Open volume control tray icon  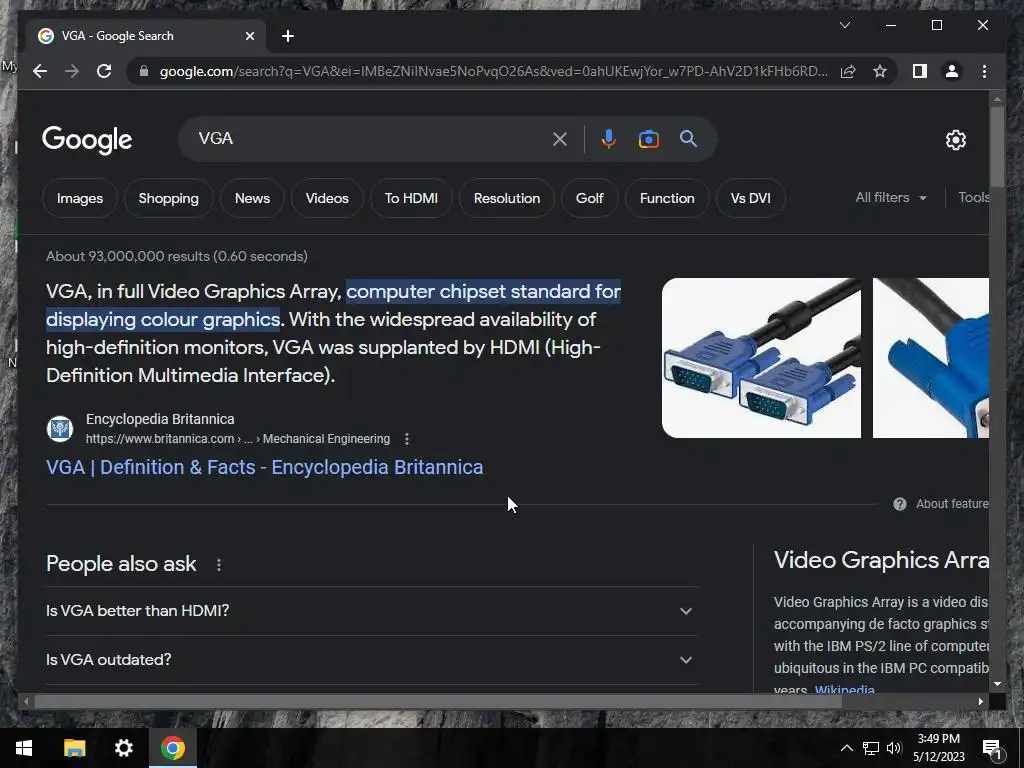coord(894,748)
